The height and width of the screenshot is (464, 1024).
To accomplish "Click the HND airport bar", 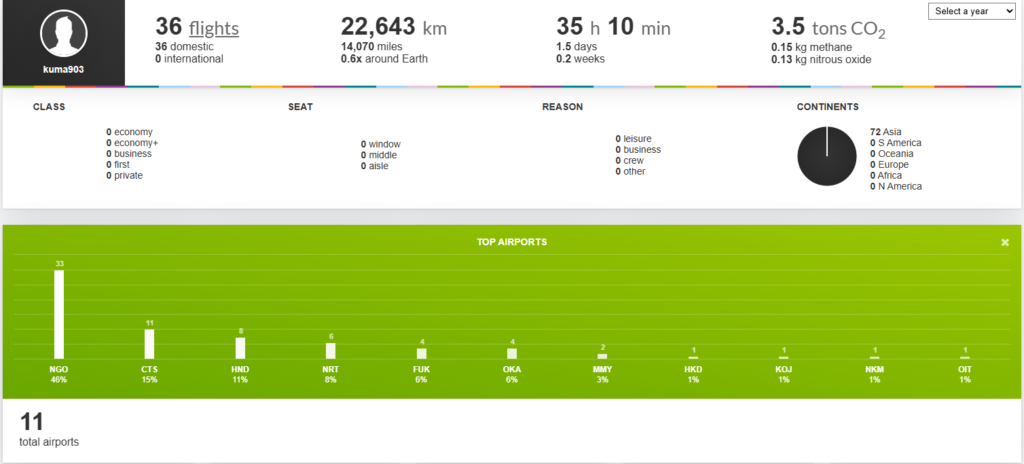I will (240, 347).
